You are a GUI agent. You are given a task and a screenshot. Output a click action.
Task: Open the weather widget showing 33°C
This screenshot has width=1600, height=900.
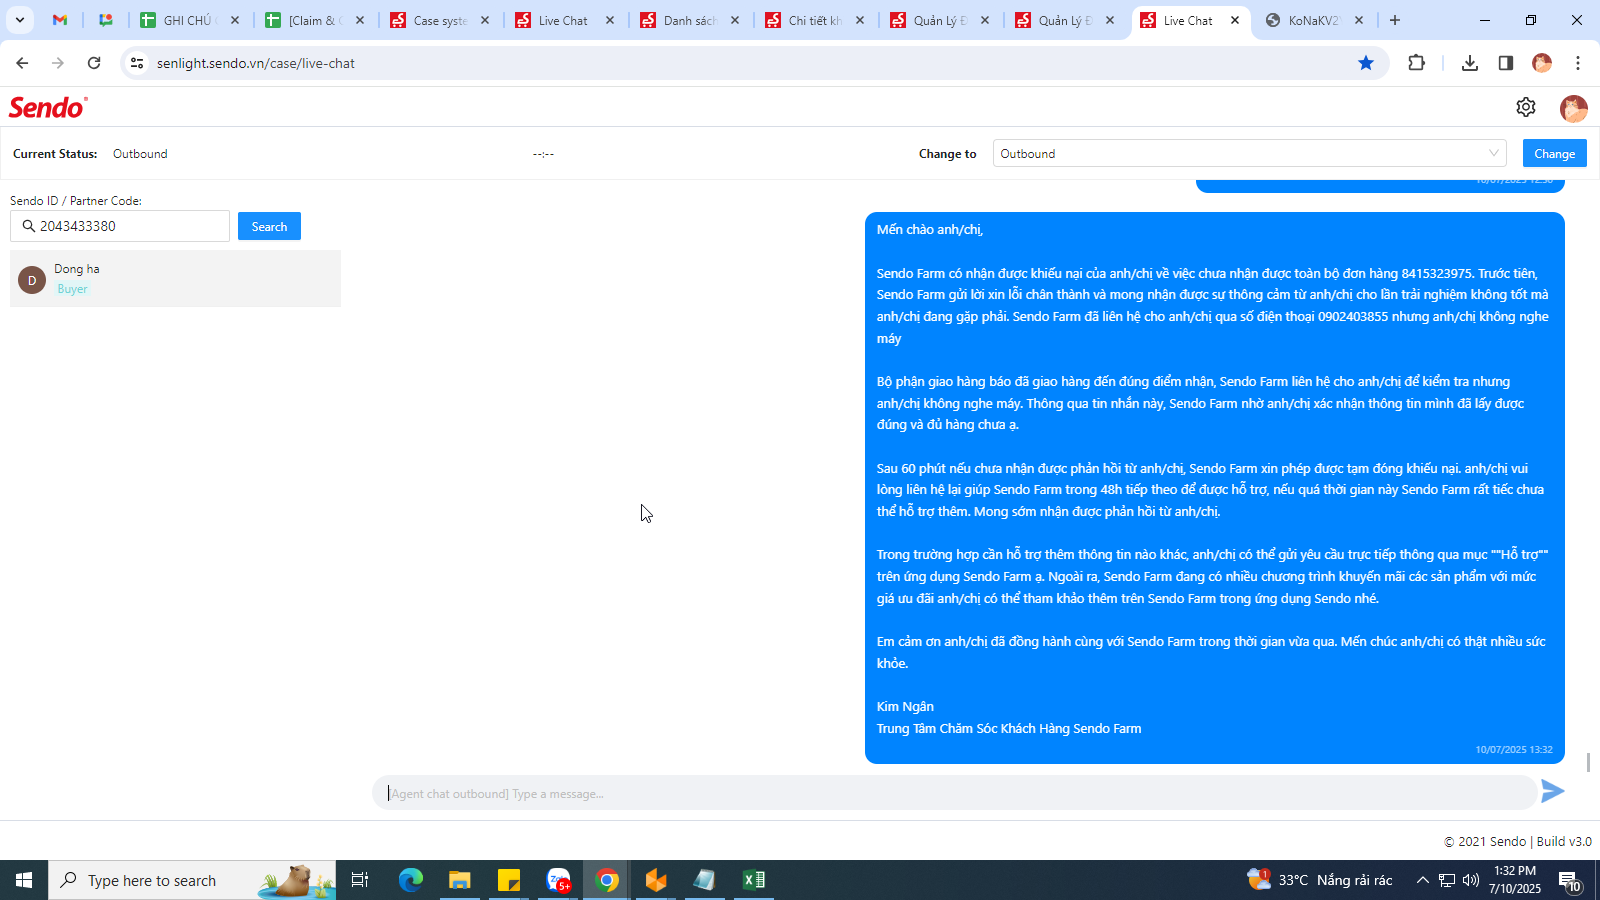[x=1320, y=880]
